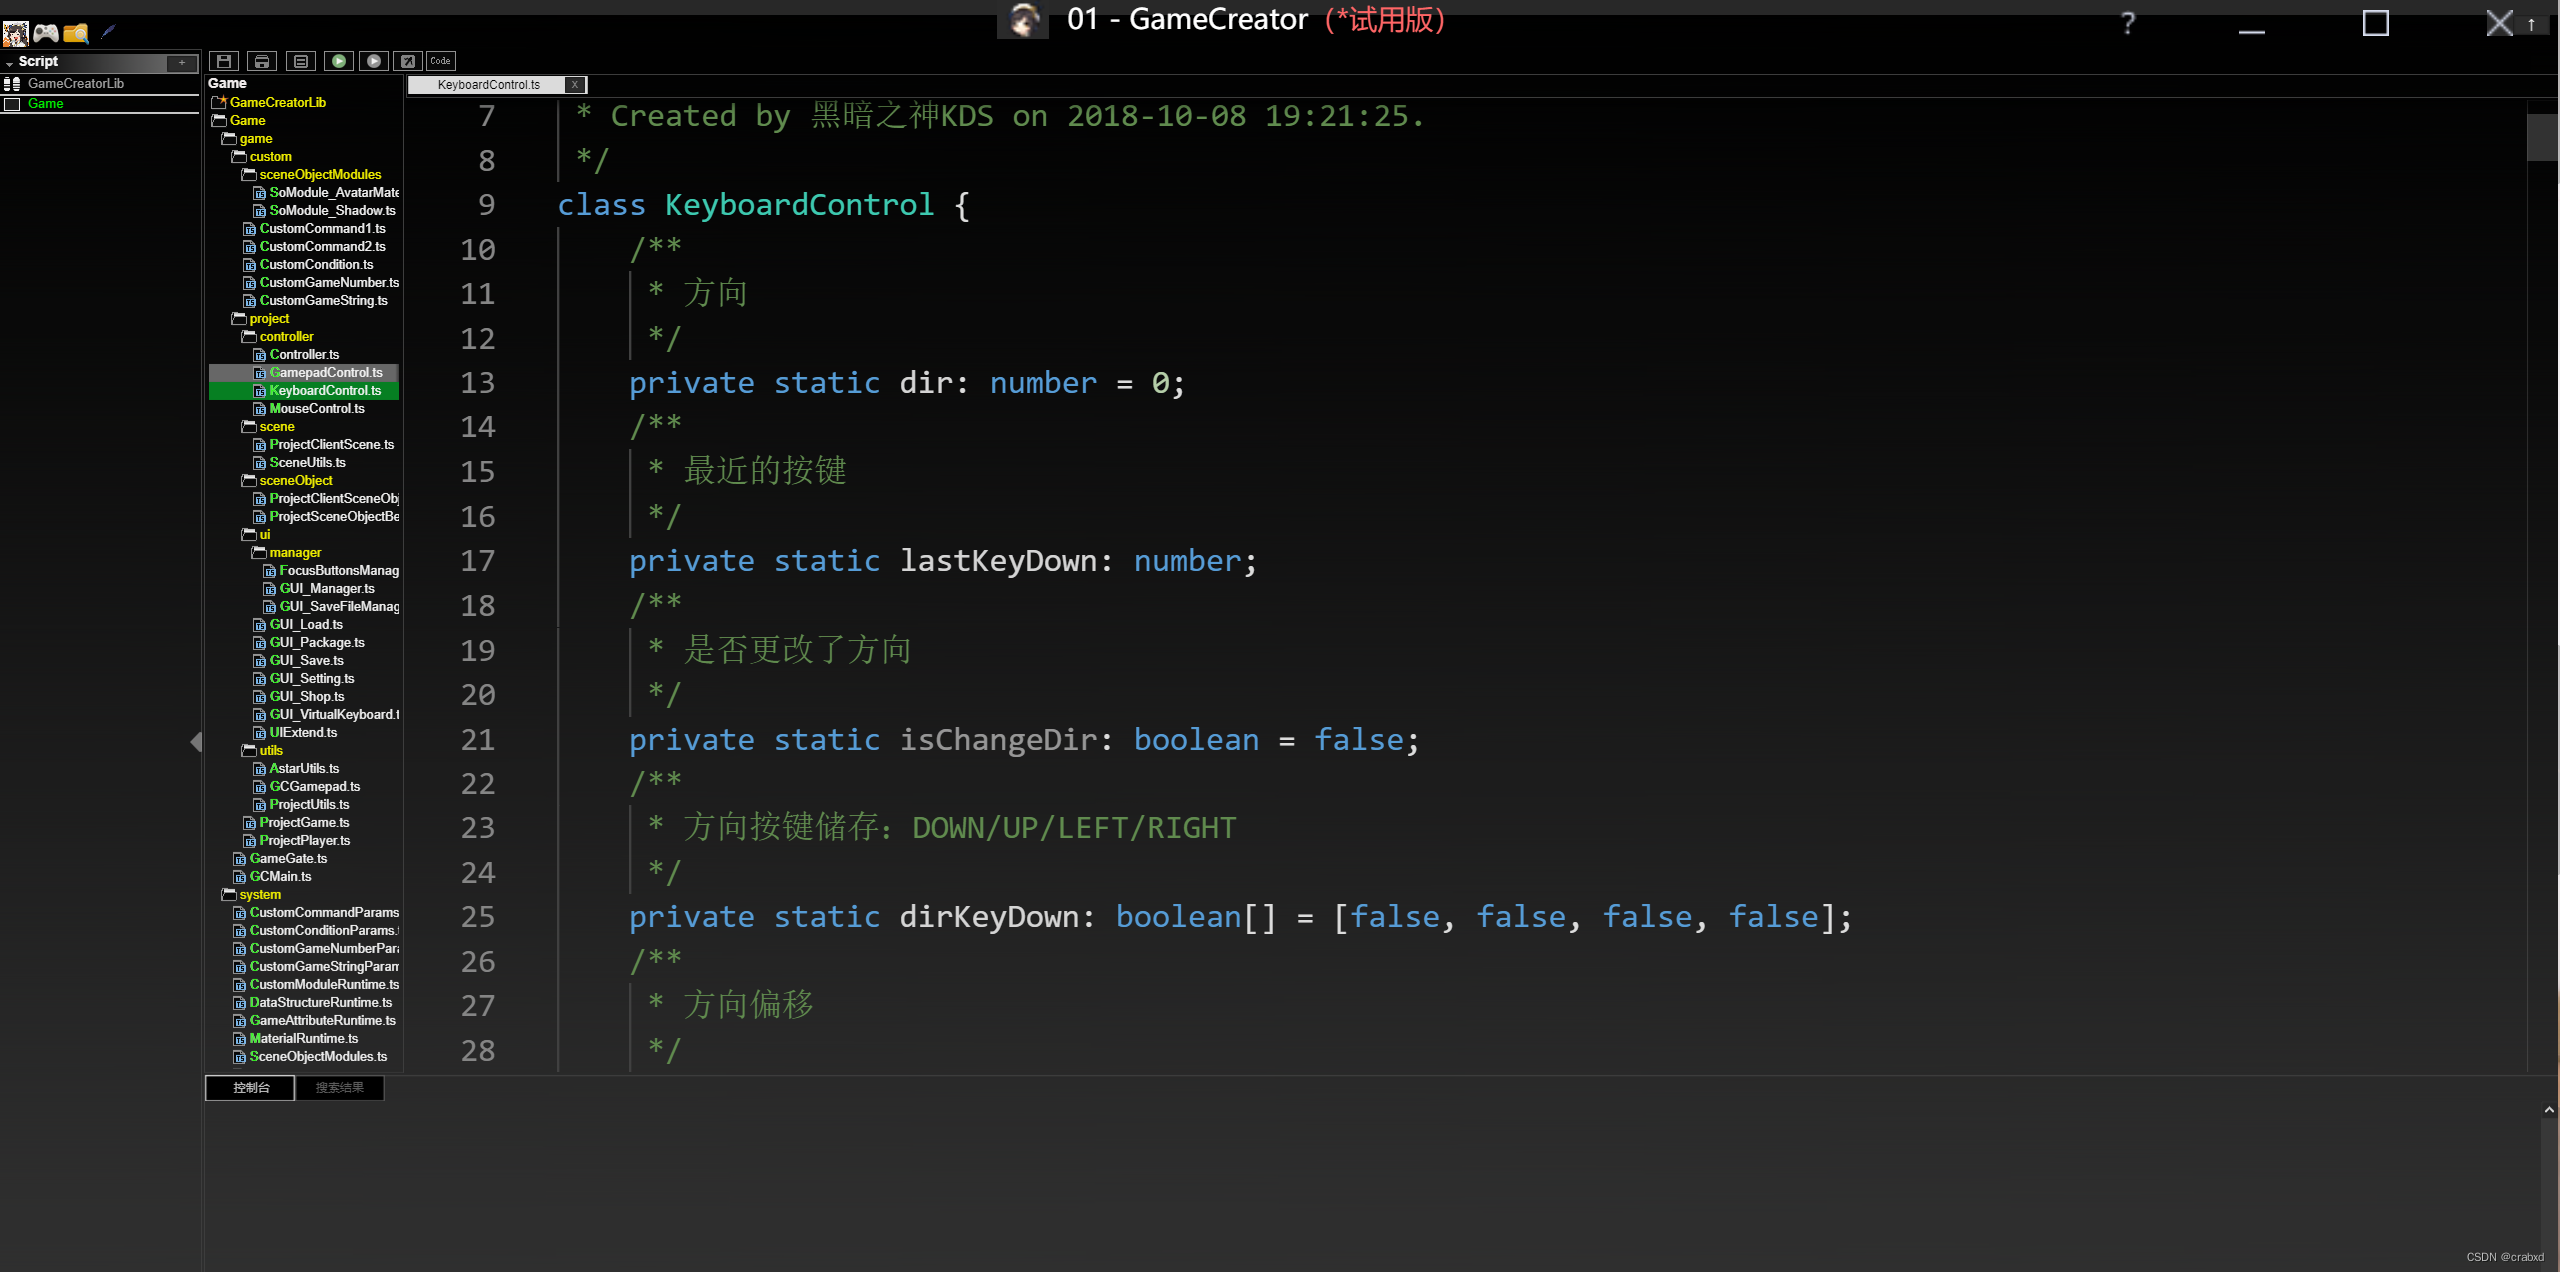Click the gray play button
2560x1272 pixels.
(374, 61)
